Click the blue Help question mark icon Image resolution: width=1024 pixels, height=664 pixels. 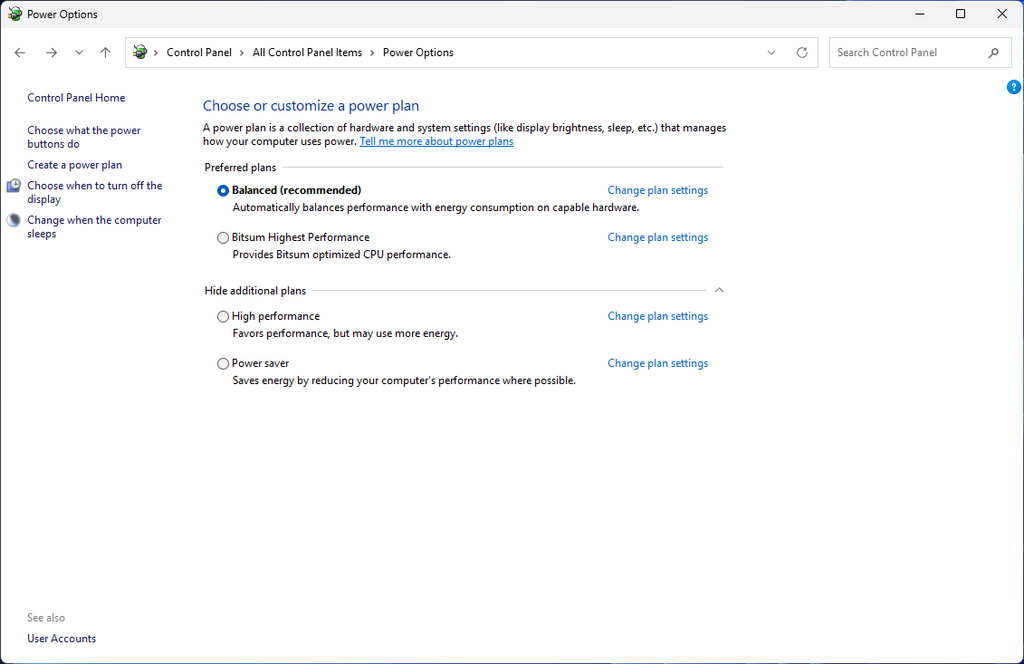(1013, 88)
